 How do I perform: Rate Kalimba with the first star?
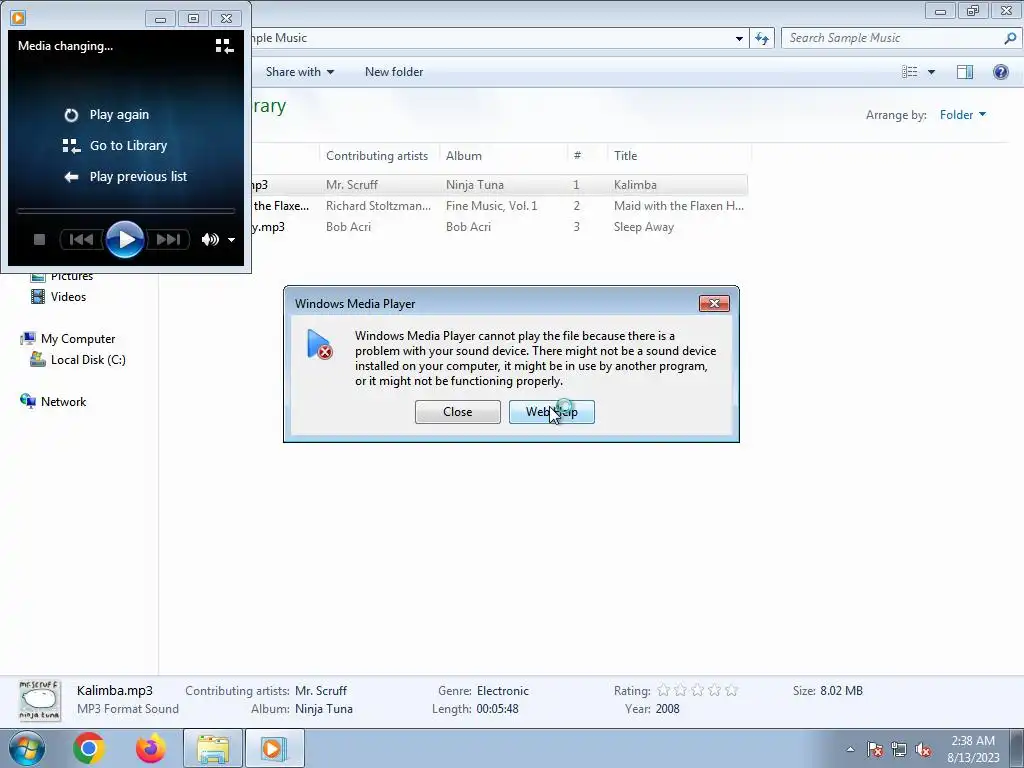coord(664,690)
